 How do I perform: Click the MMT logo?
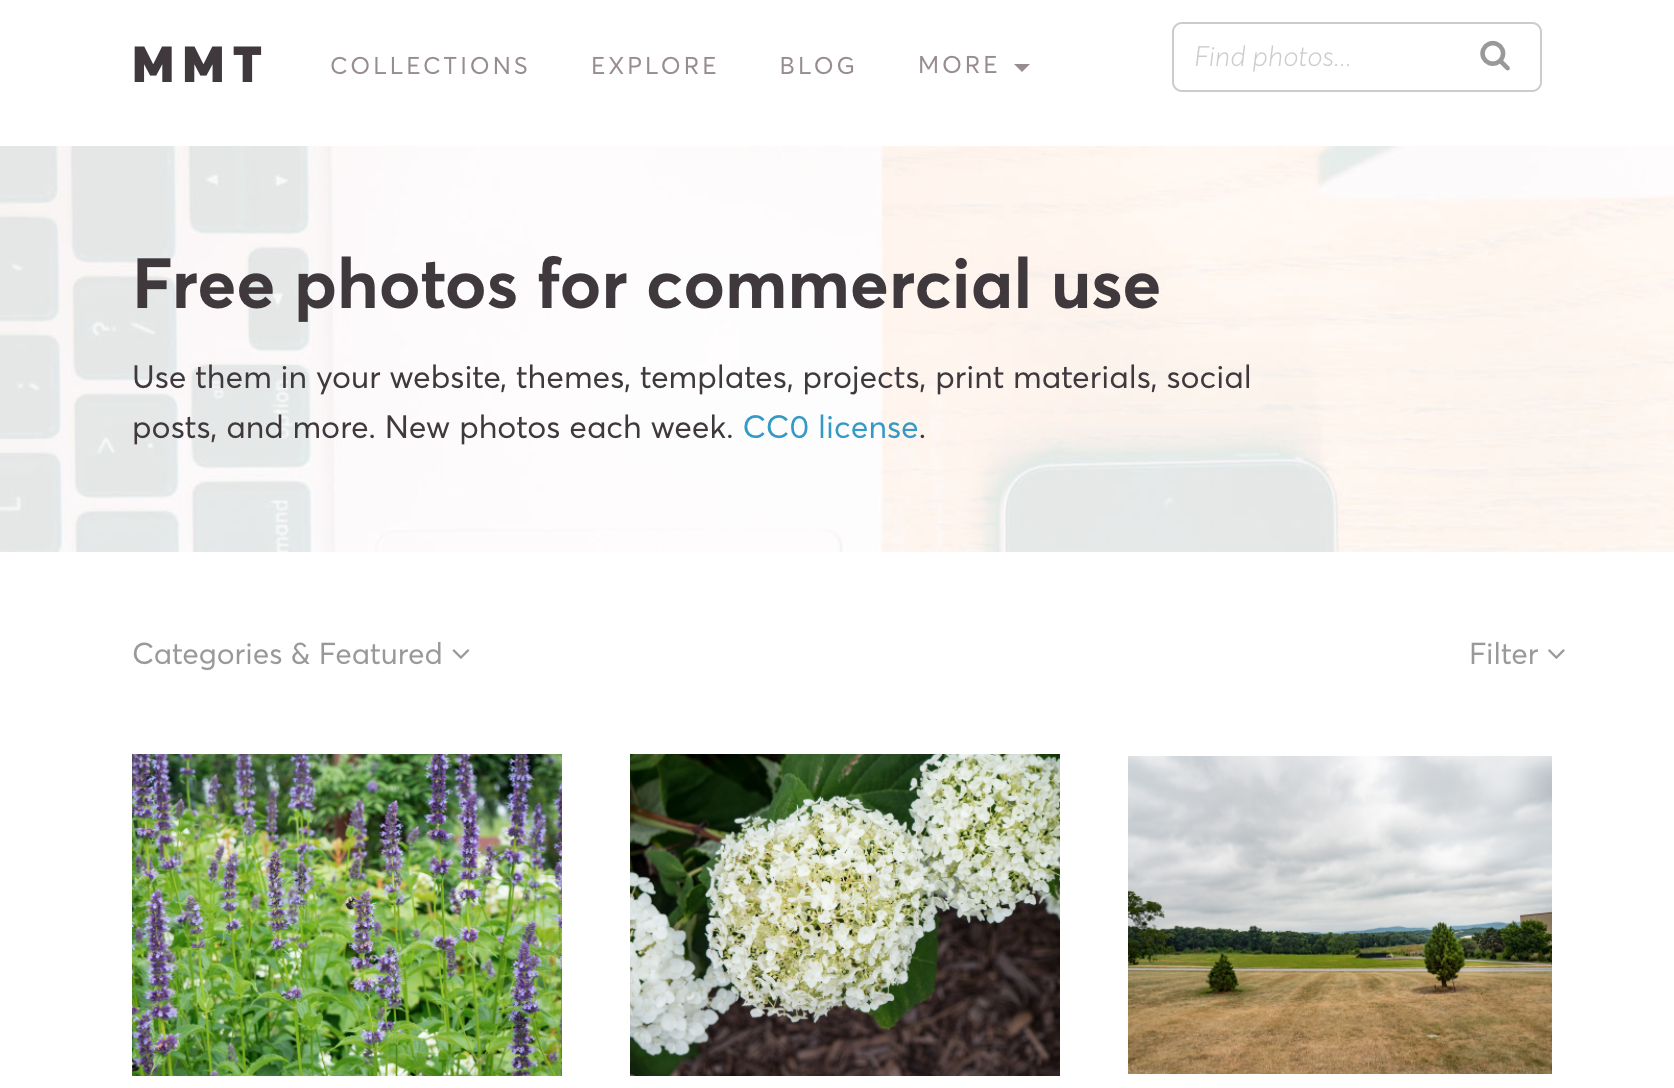(198, 65)
